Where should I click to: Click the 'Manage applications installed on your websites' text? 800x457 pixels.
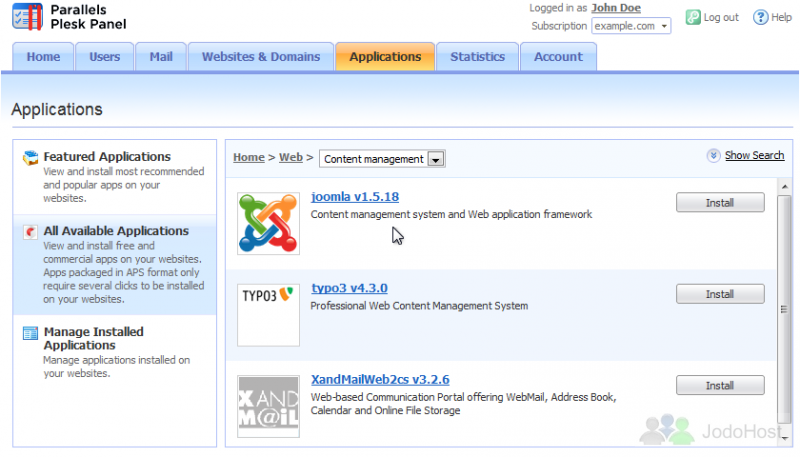pyautogui.click(x=117, y=367)
